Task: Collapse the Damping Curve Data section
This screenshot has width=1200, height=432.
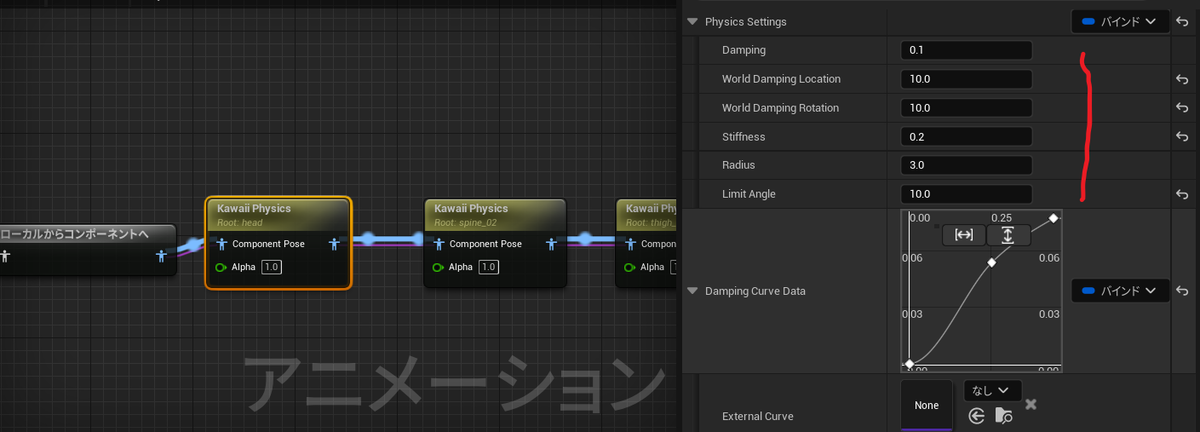Action: [x=692, y=291]
